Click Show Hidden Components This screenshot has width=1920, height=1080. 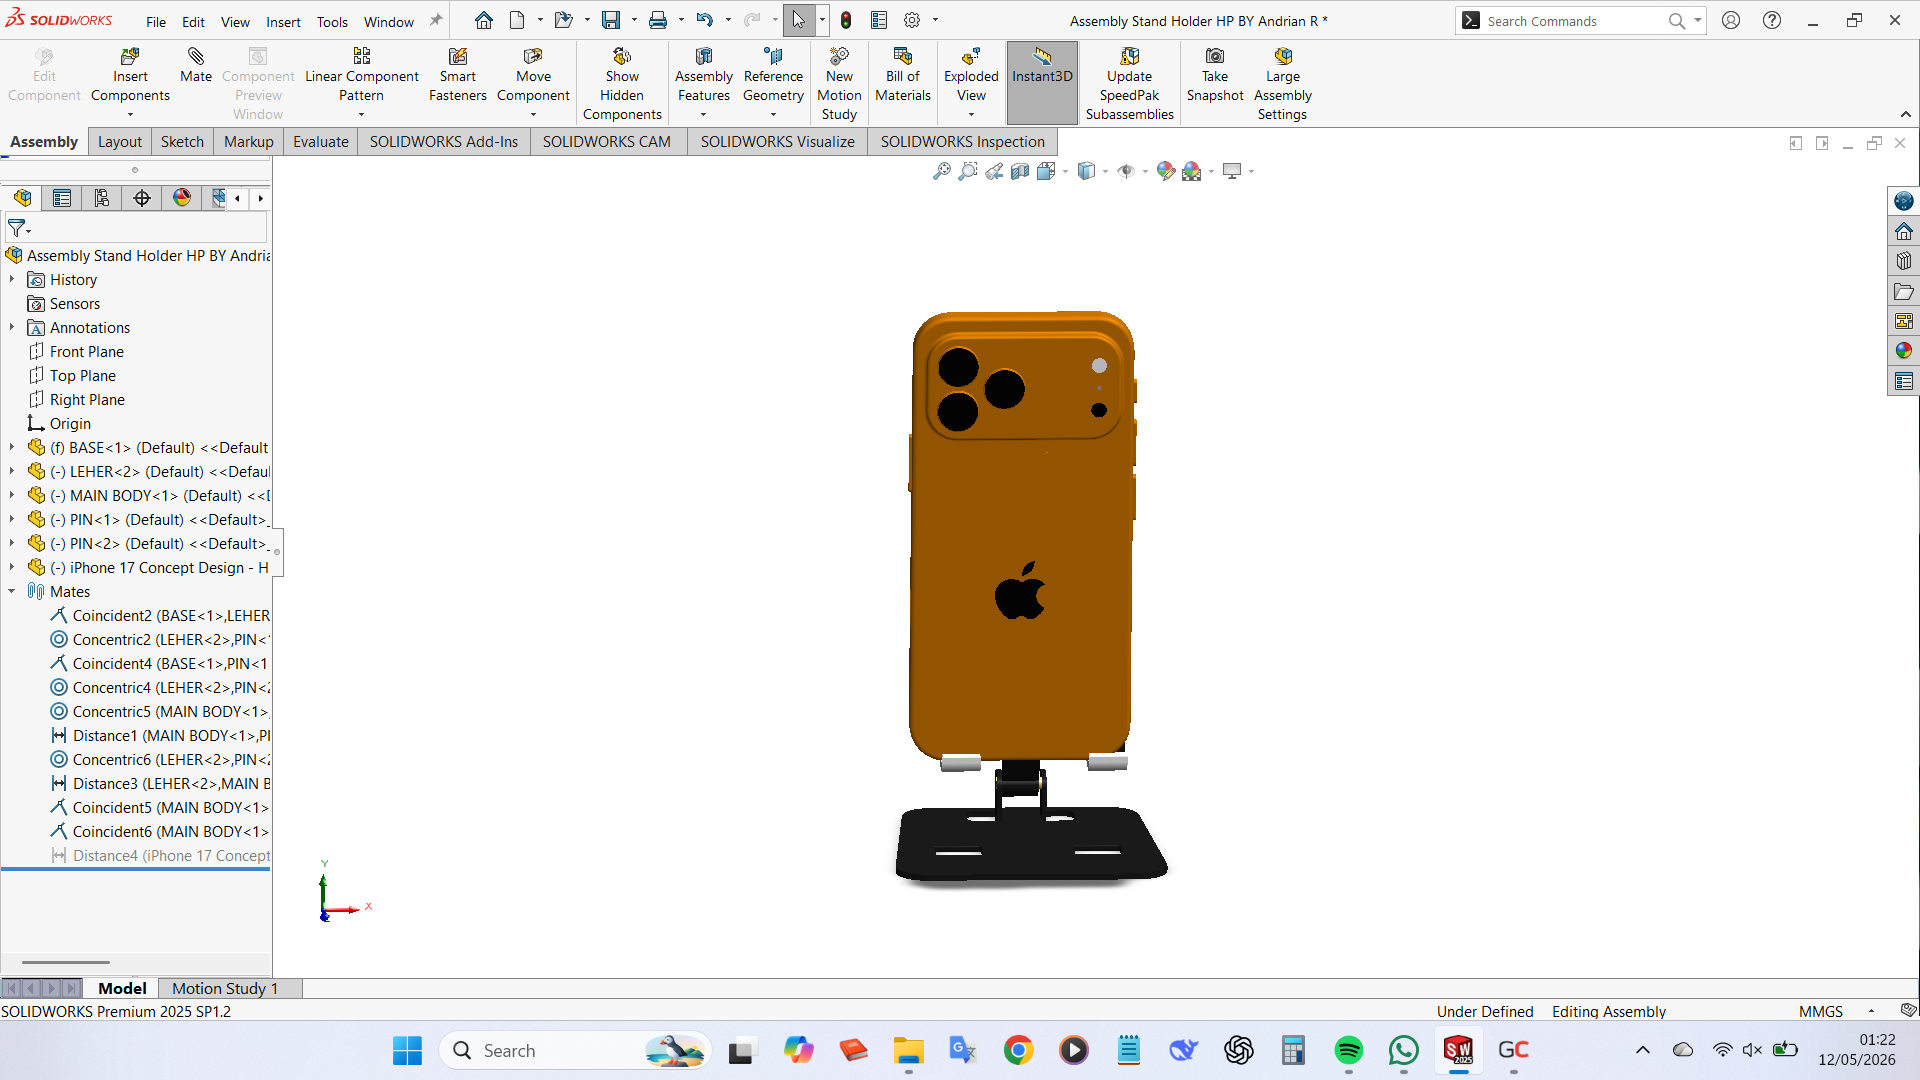coord(622,84)
